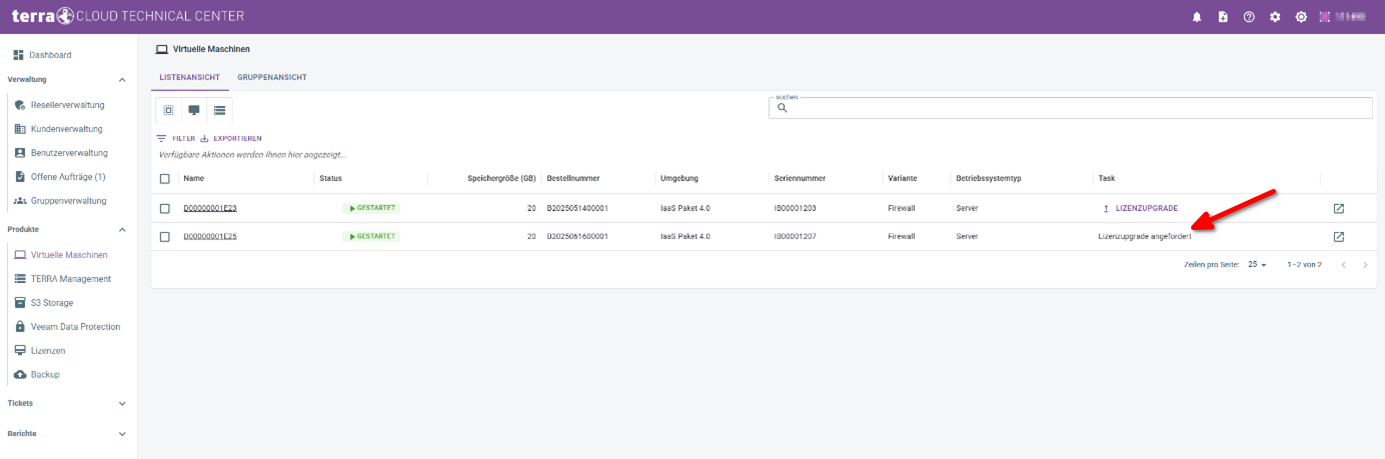Switch to the monitor view icon
Image resolution: width=1385 pixels, height=459 pixels.
pyautogui.click(x=194, y=110)
